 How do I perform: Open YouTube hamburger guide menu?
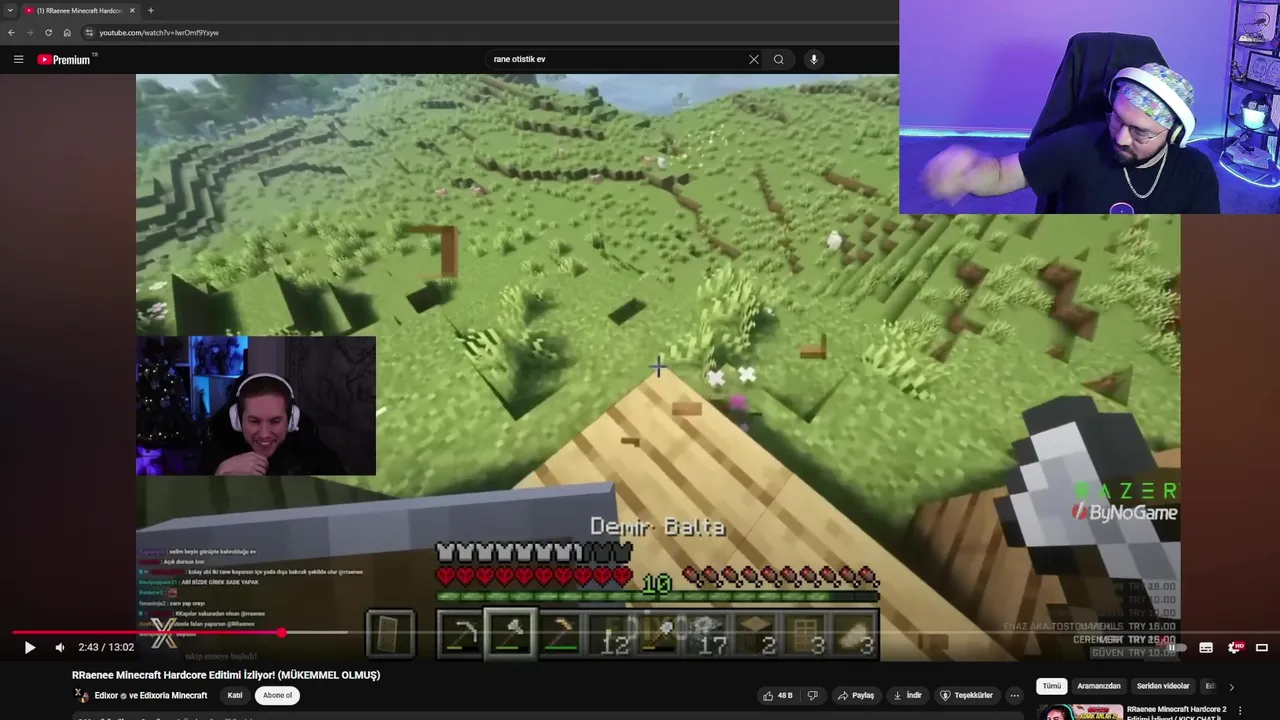18,59
